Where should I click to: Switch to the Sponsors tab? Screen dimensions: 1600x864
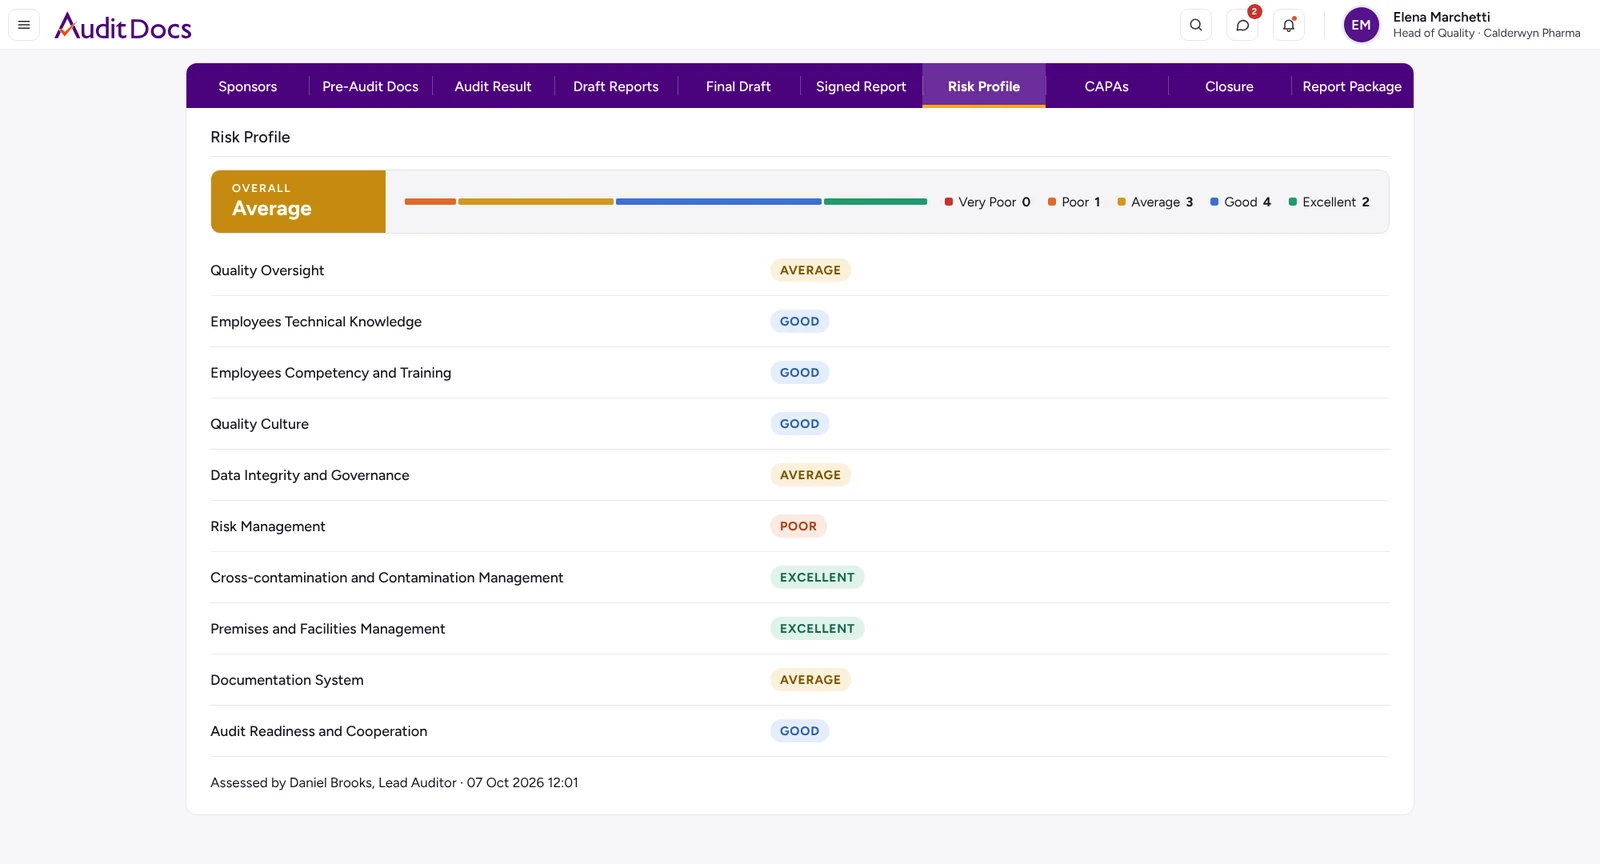(248, 86)
